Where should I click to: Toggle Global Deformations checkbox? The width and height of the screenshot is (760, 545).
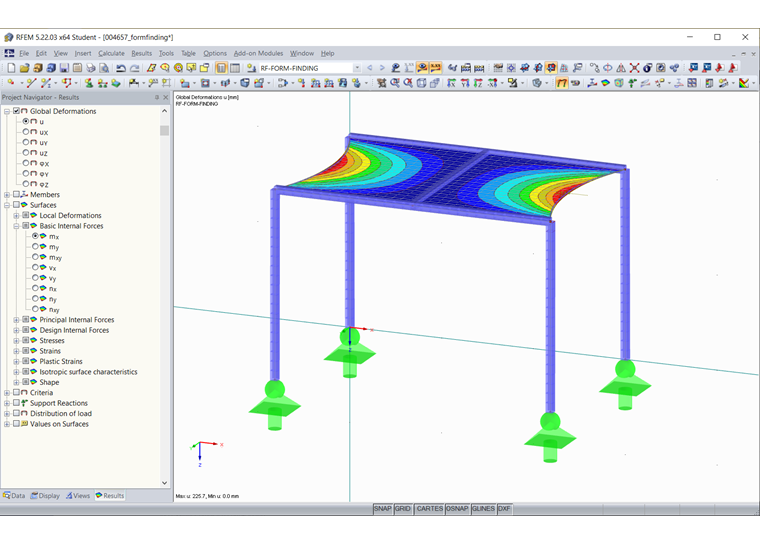coord(16,111)
